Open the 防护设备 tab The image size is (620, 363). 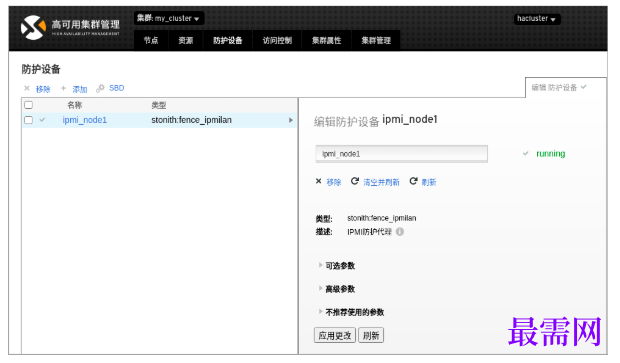point(227,40)
